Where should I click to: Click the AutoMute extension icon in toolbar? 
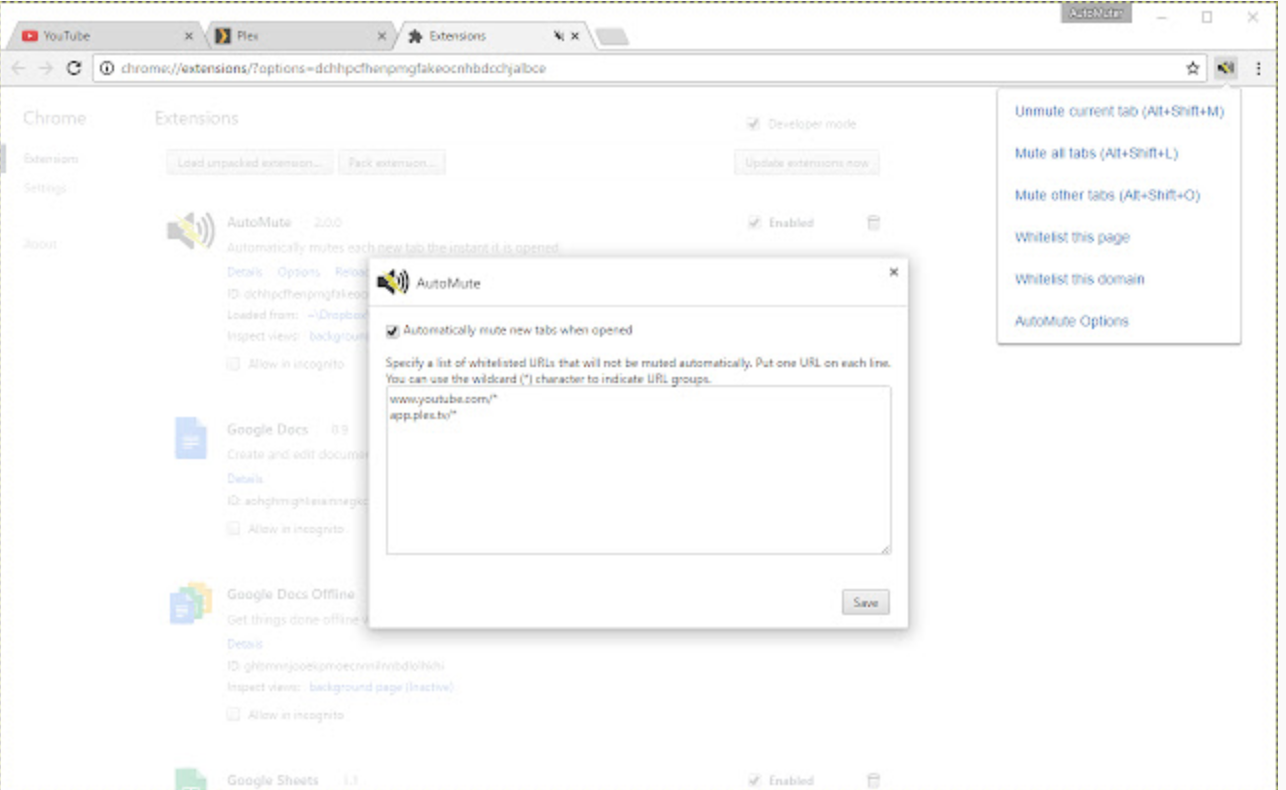tap(1225, 68)
